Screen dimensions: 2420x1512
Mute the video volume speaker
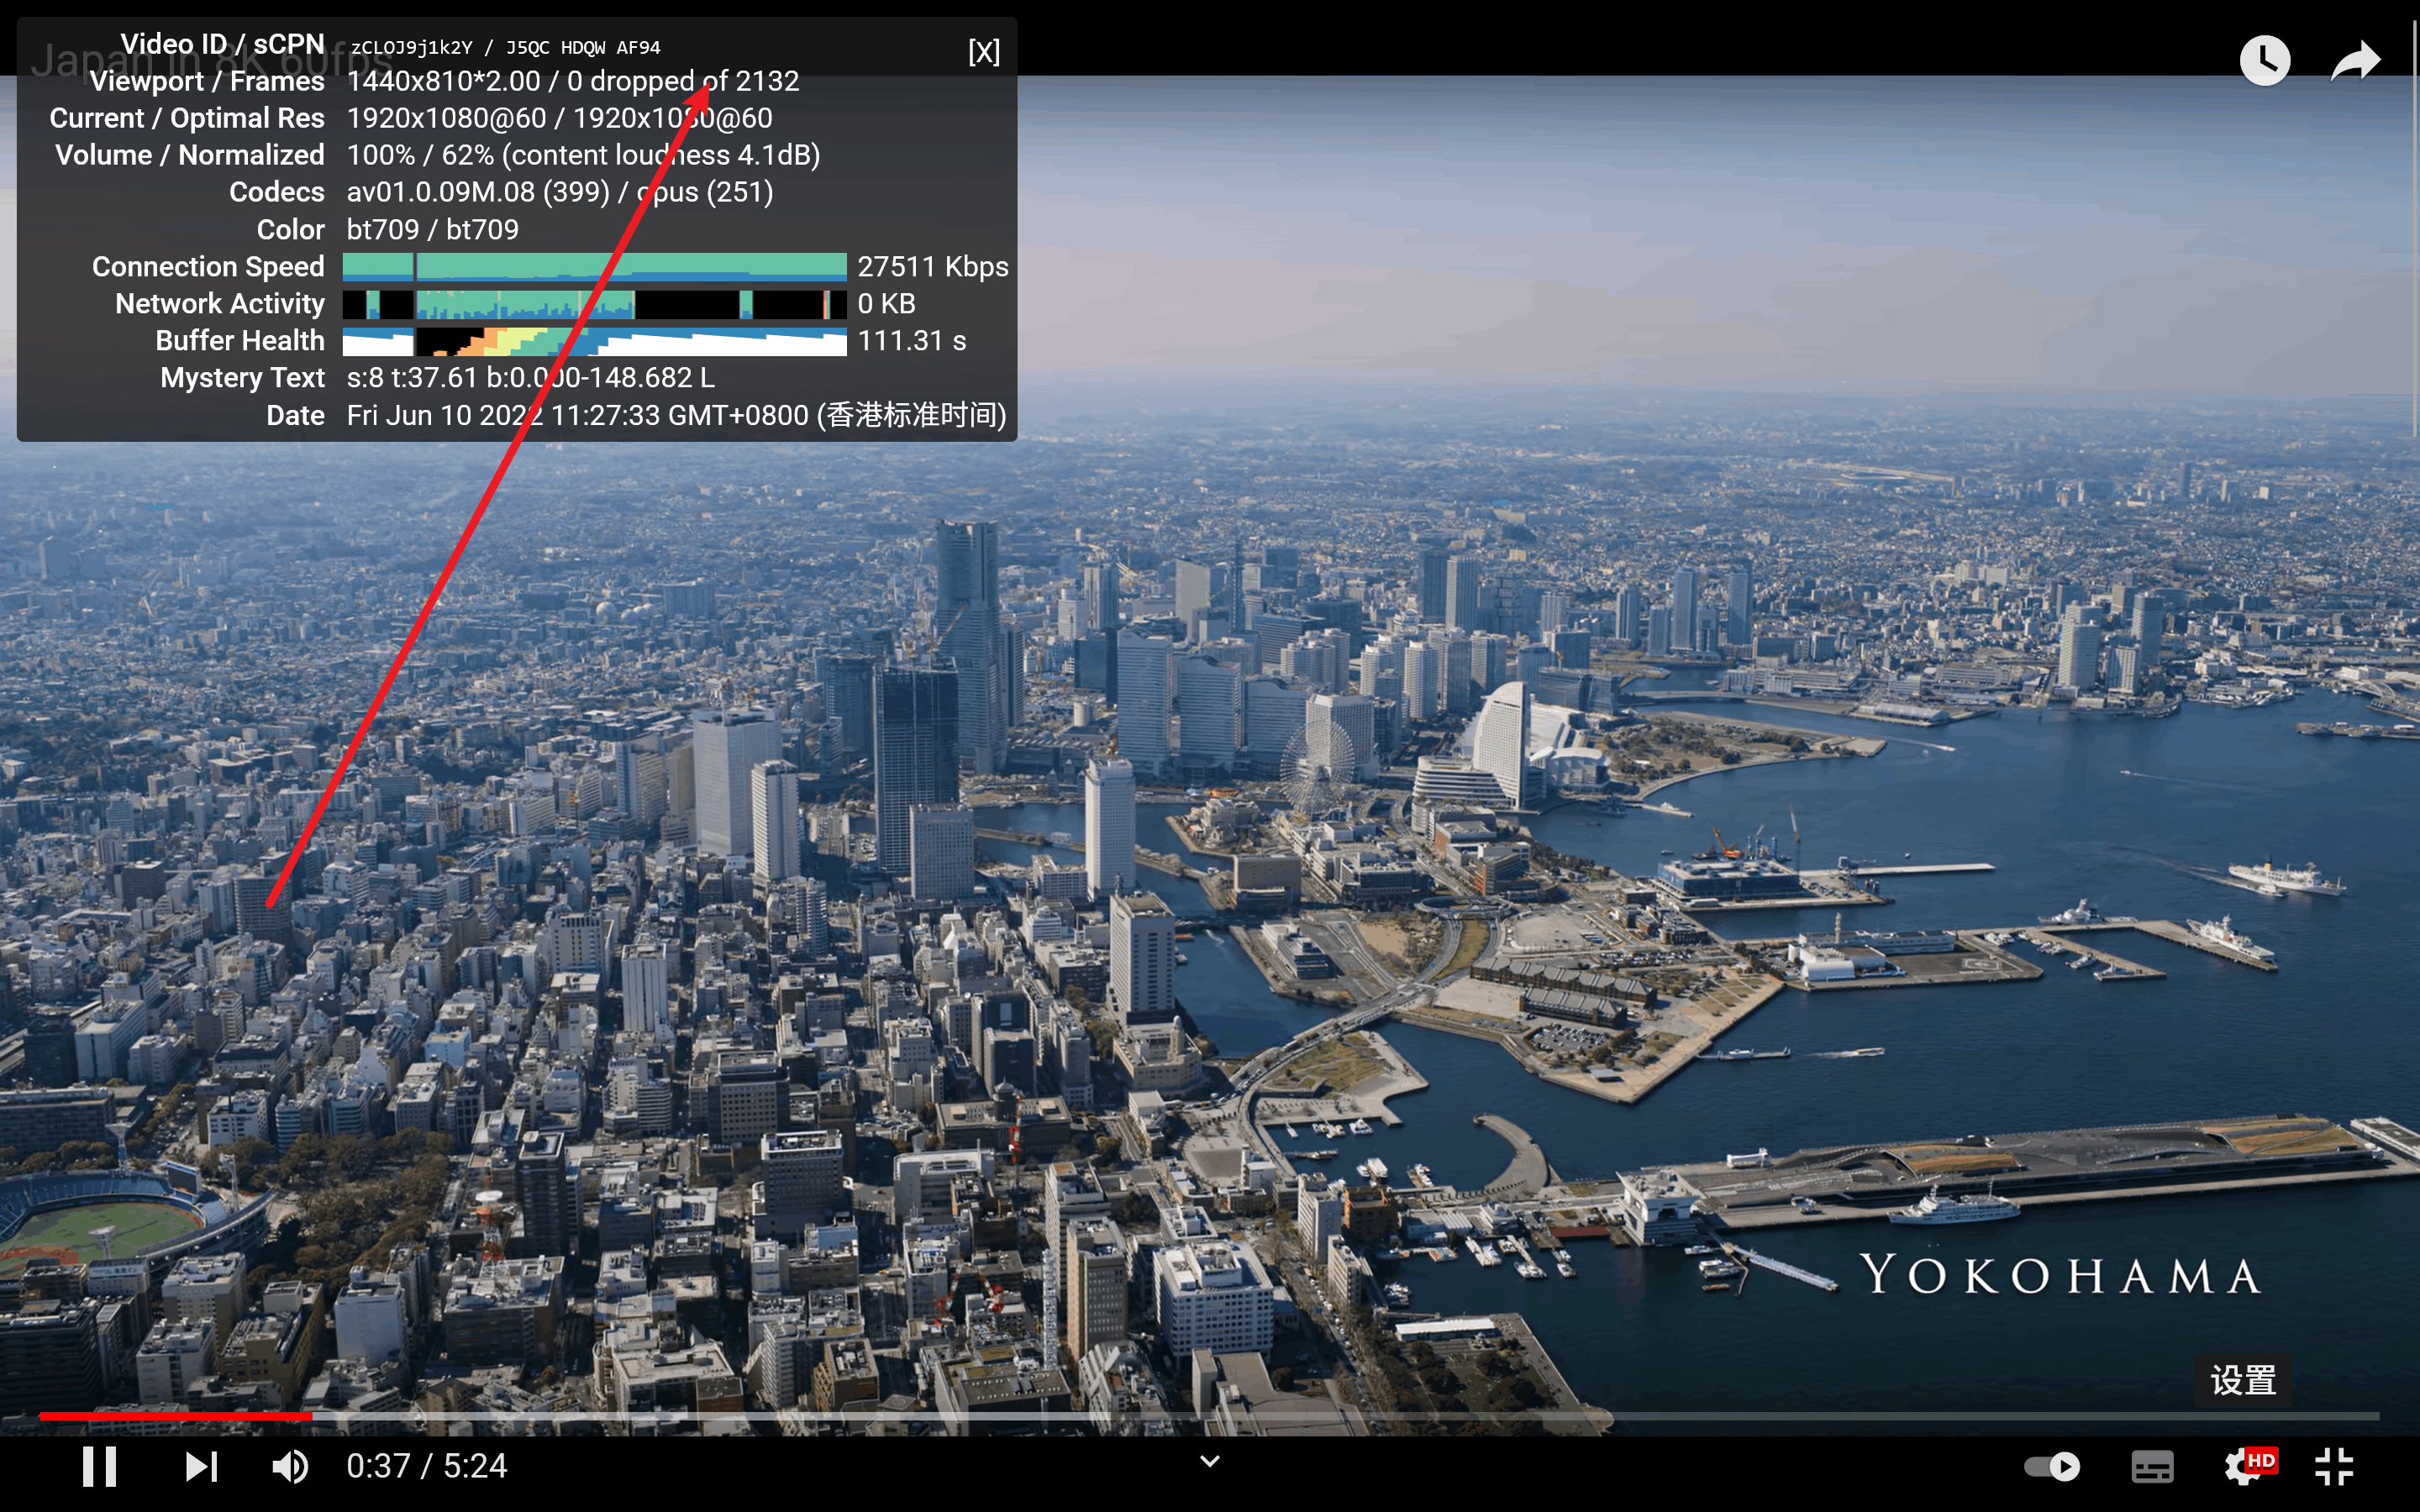[x=290, y=1466]
